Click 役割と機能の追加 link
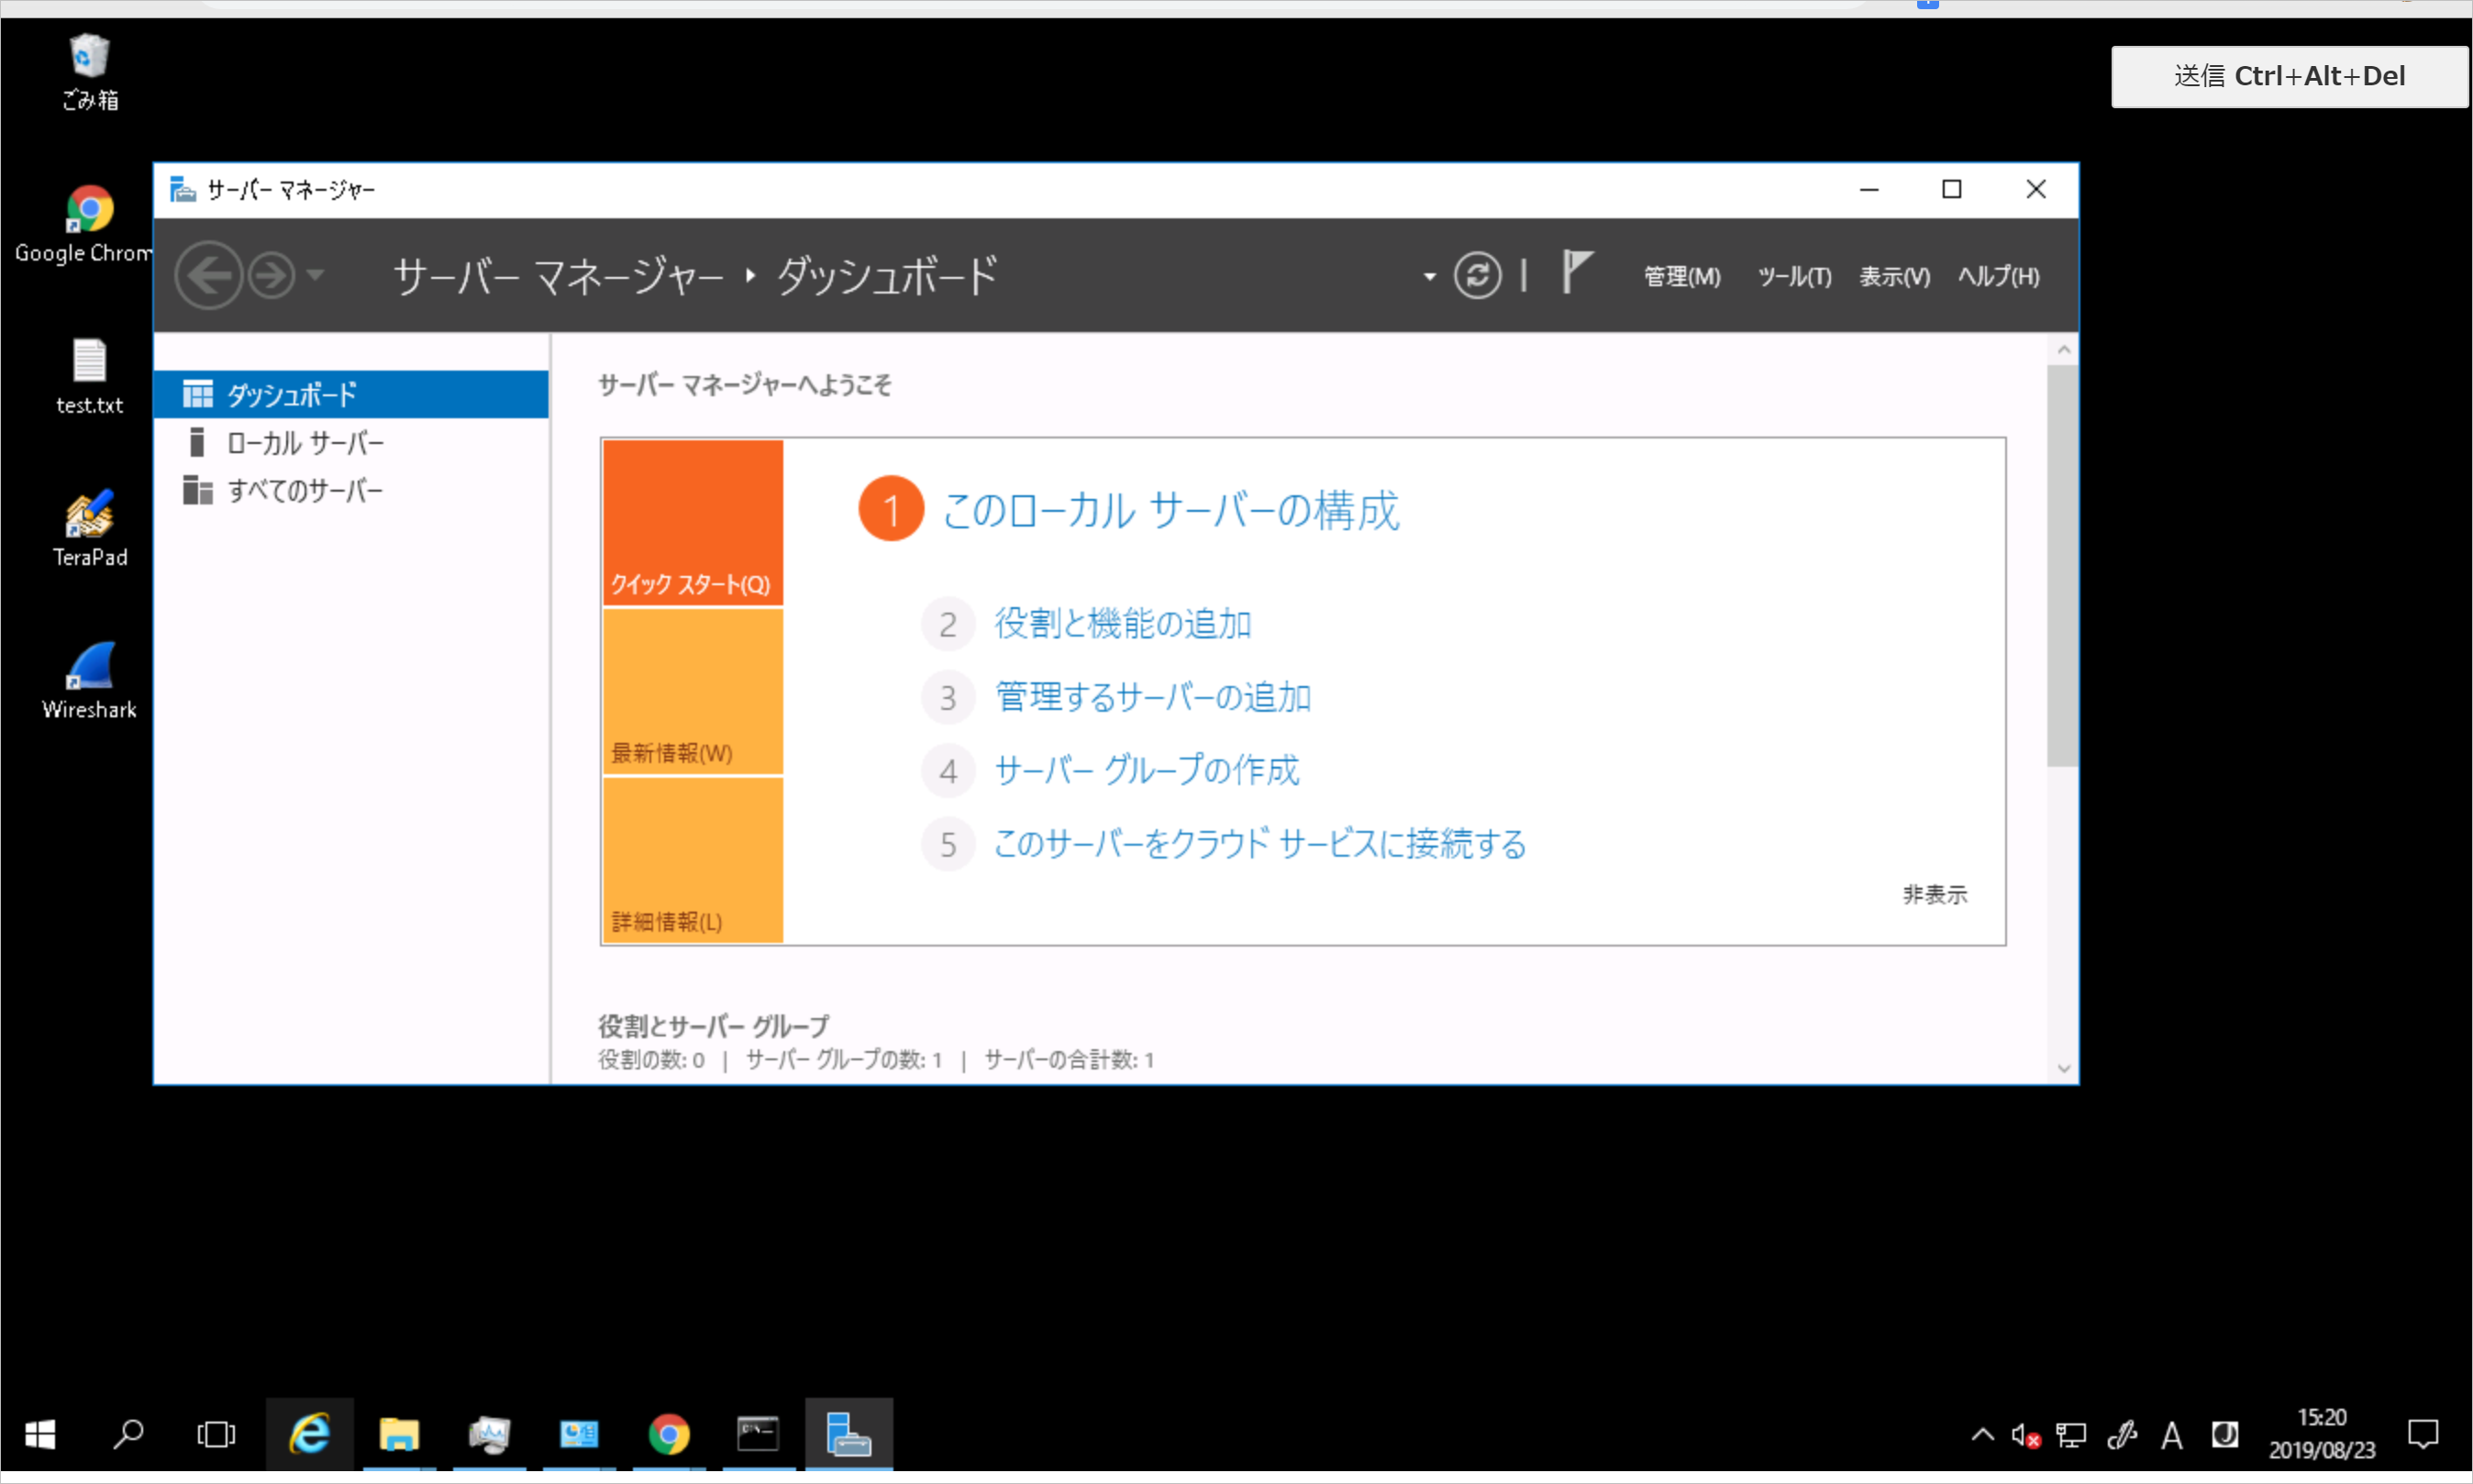The height and width of the screenshot is (1484, 2473). 1122,624
